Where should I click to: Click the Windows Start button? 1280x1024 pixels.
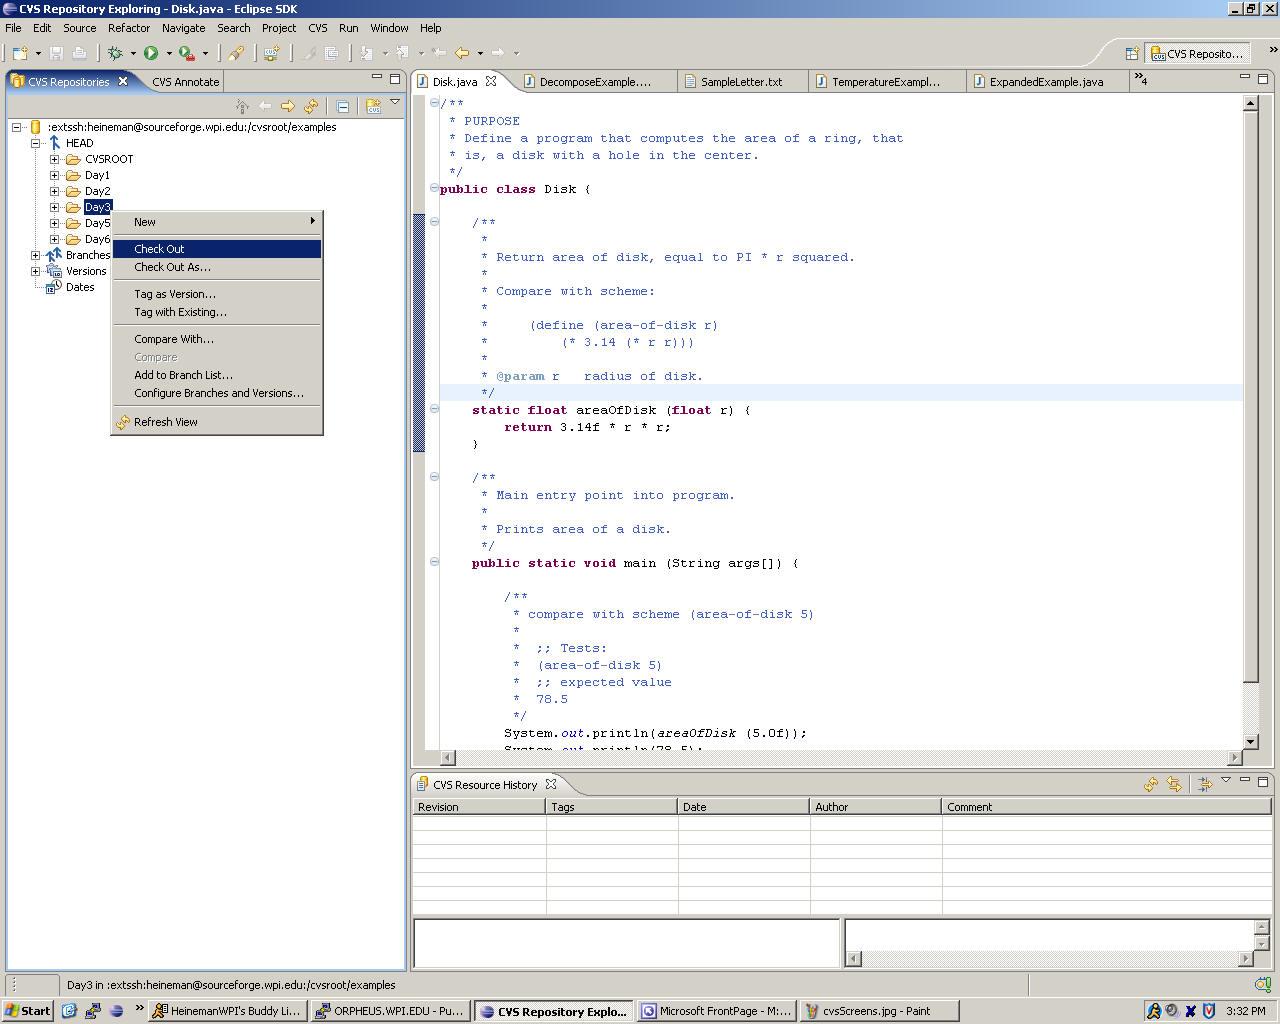point(28,1011)
